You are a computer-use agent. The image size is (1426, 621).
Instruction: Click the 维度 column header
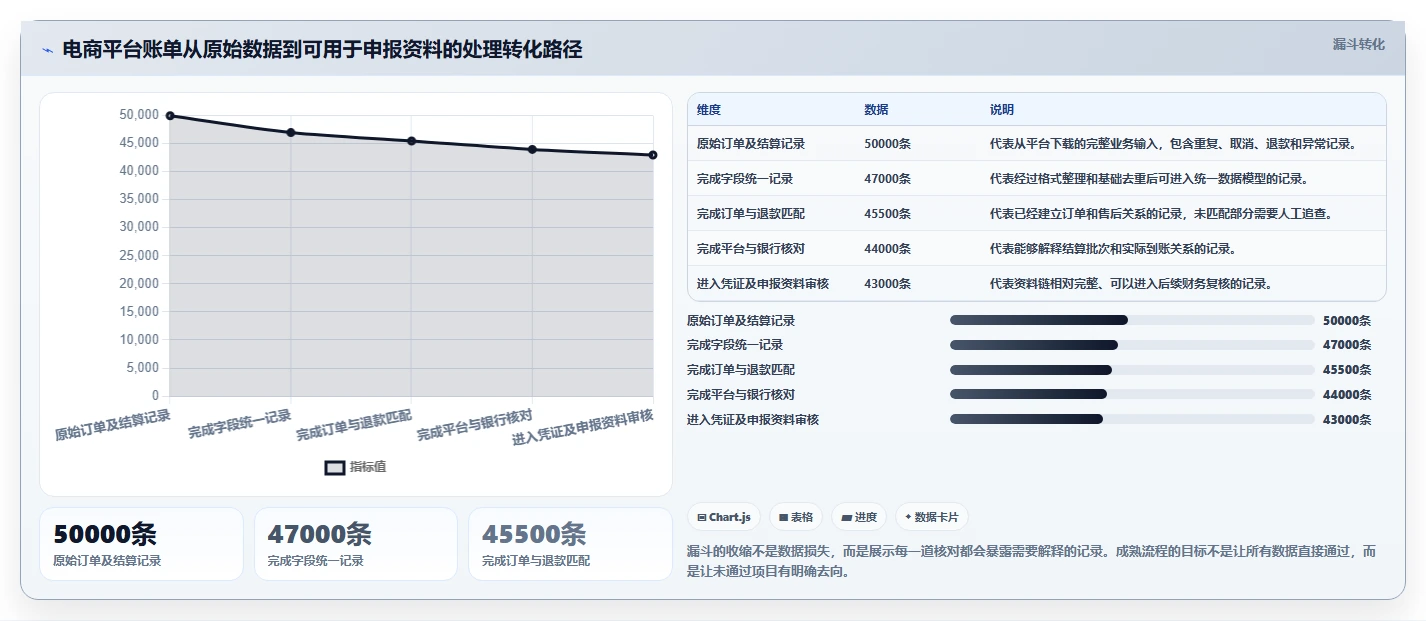pos(709,110)
